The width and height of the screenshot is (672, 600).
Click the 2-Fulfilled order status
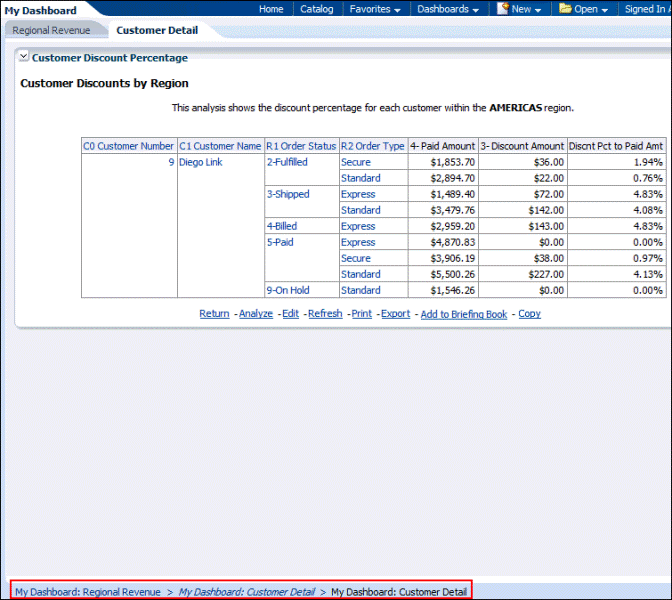coord(287,162)
